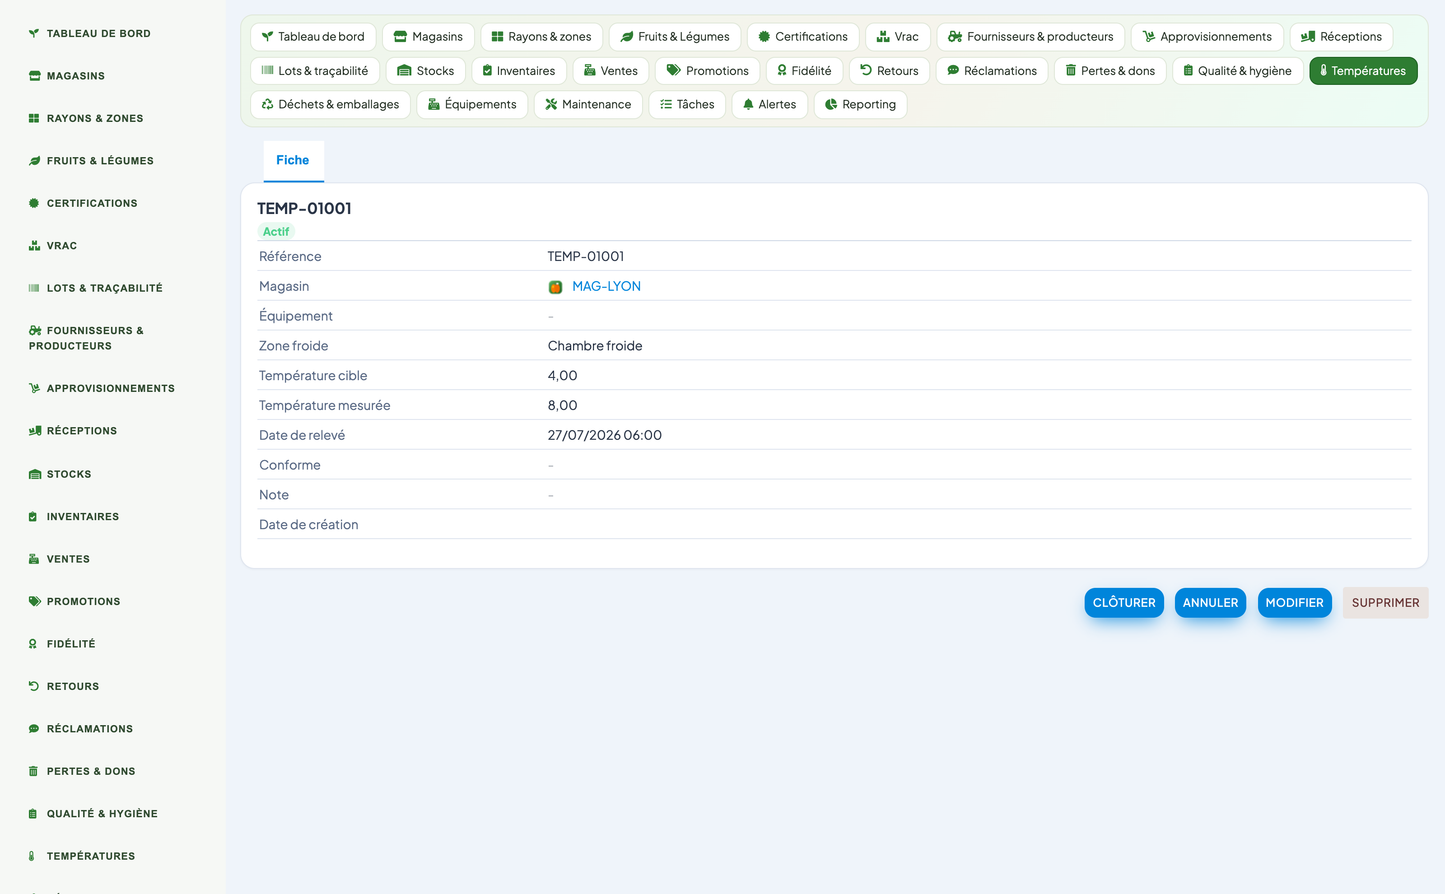Click the MAG-LYON store thumbnail icon

click(x=555, y=287)
